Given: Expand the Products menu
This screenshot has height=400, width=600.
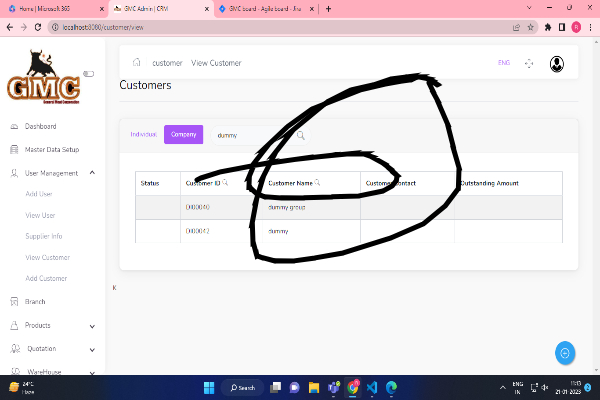Looking at the screenshot, I should tap(92, 325).
